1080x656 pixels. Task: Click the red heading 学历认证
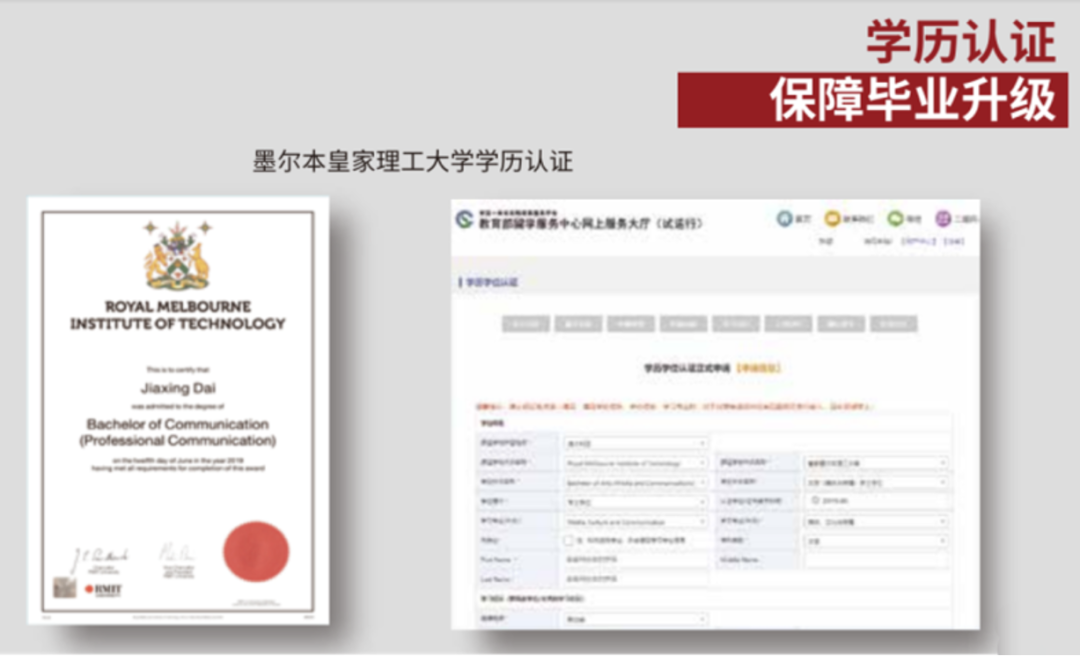pyautogui.click(x=962, y=43)
